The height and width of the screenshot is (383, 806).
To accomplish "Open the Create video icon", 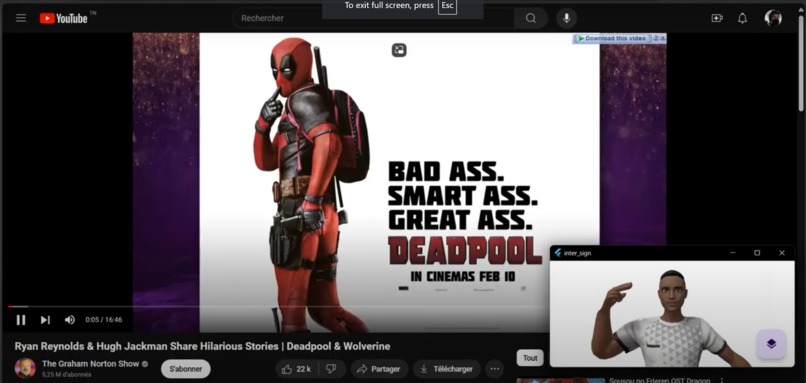I will 717,19.
